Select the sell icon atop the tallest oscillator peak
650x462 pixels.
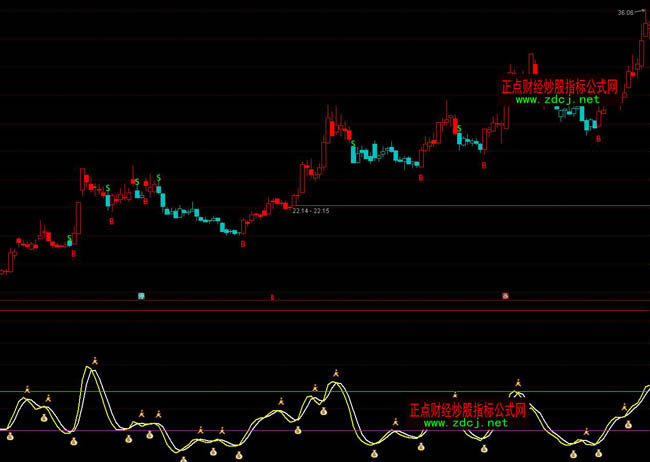pos(93,360)
